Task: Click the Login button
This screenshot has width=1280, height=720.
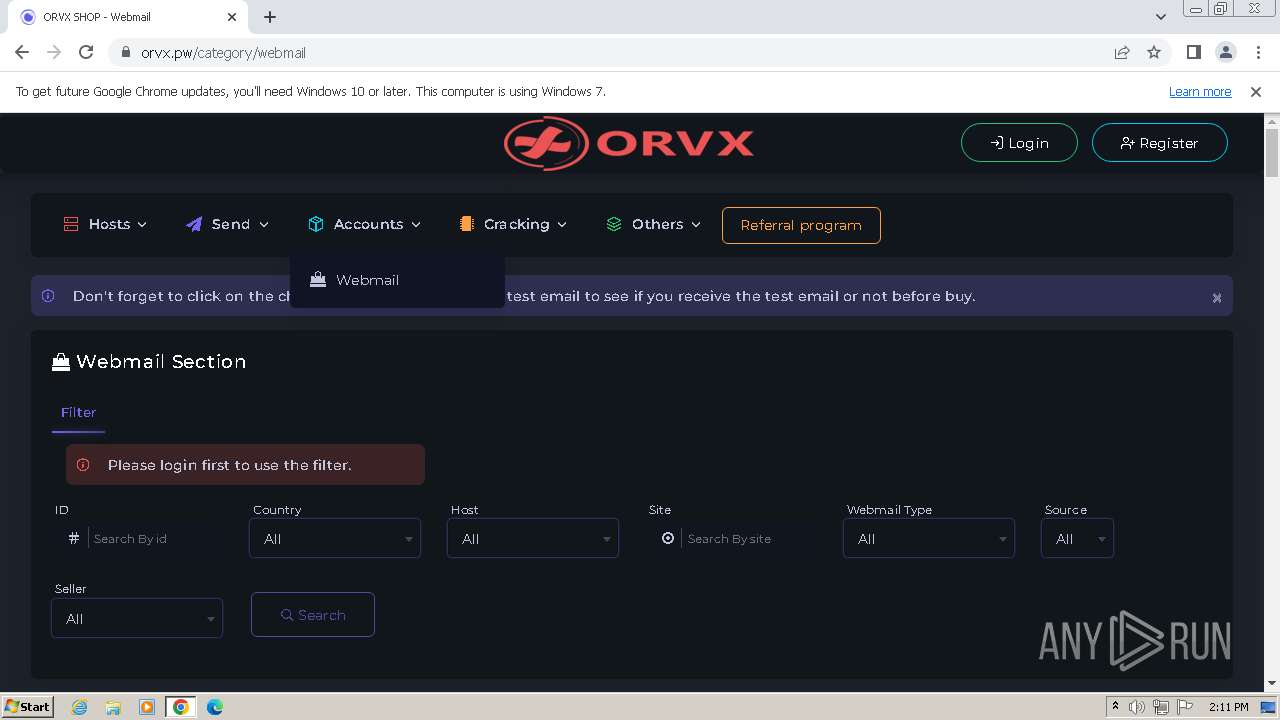Action: coord(1019,143)
